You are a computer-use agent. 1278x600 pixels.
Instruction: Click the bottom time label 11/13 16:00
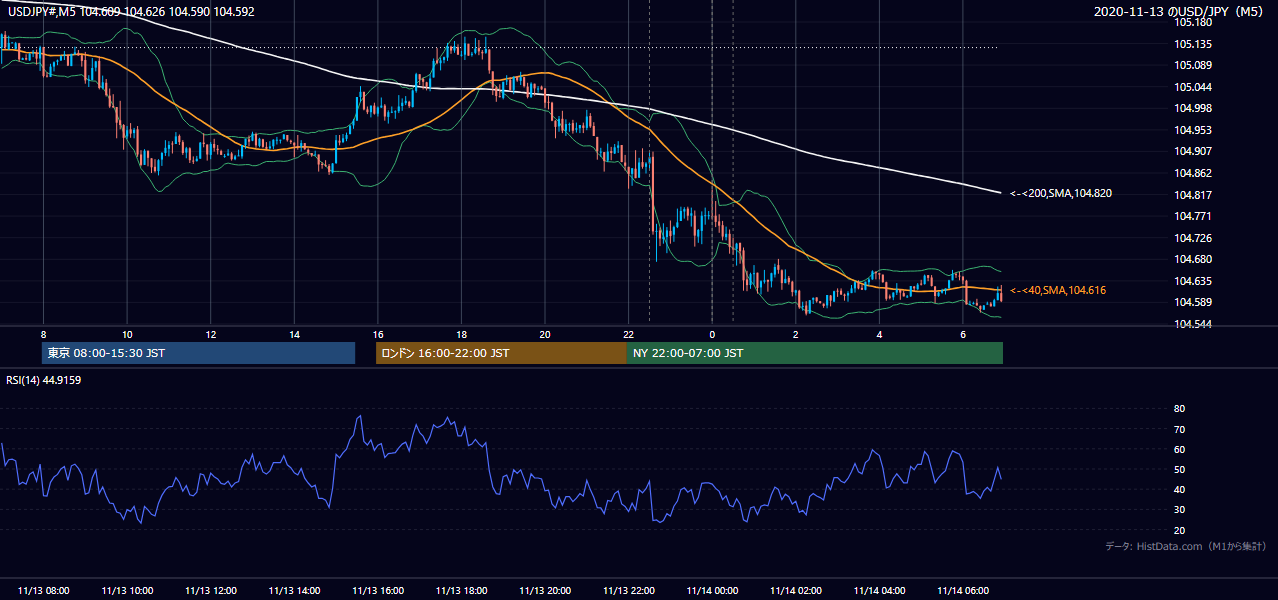pyautogui.click(x=377, y=591)
